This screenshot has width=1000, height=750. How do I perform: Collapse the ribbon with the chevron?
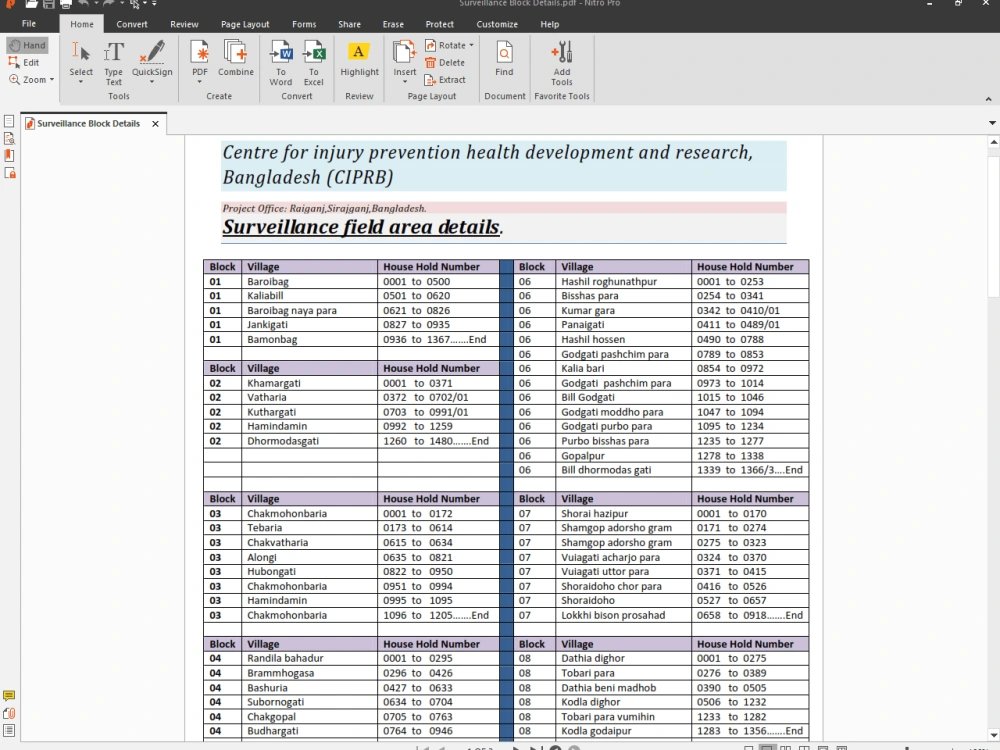989,99
